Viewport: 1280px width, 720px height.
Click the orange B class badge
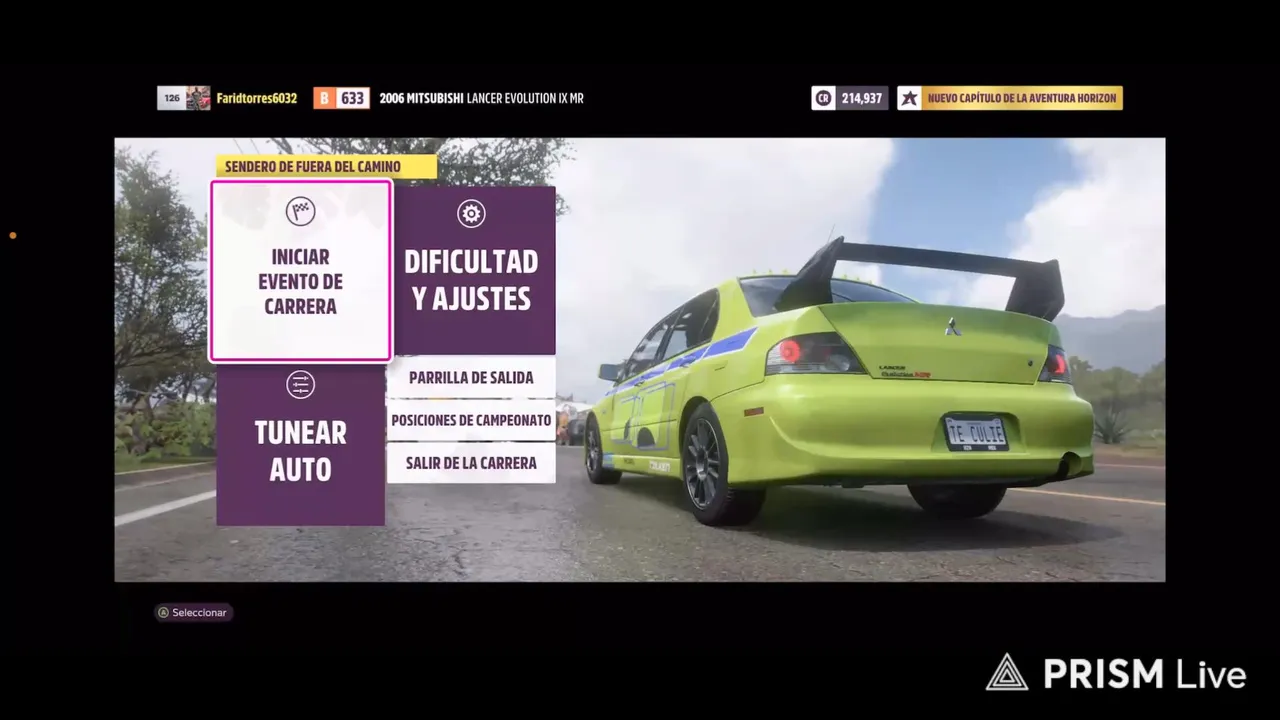(324, 98)
